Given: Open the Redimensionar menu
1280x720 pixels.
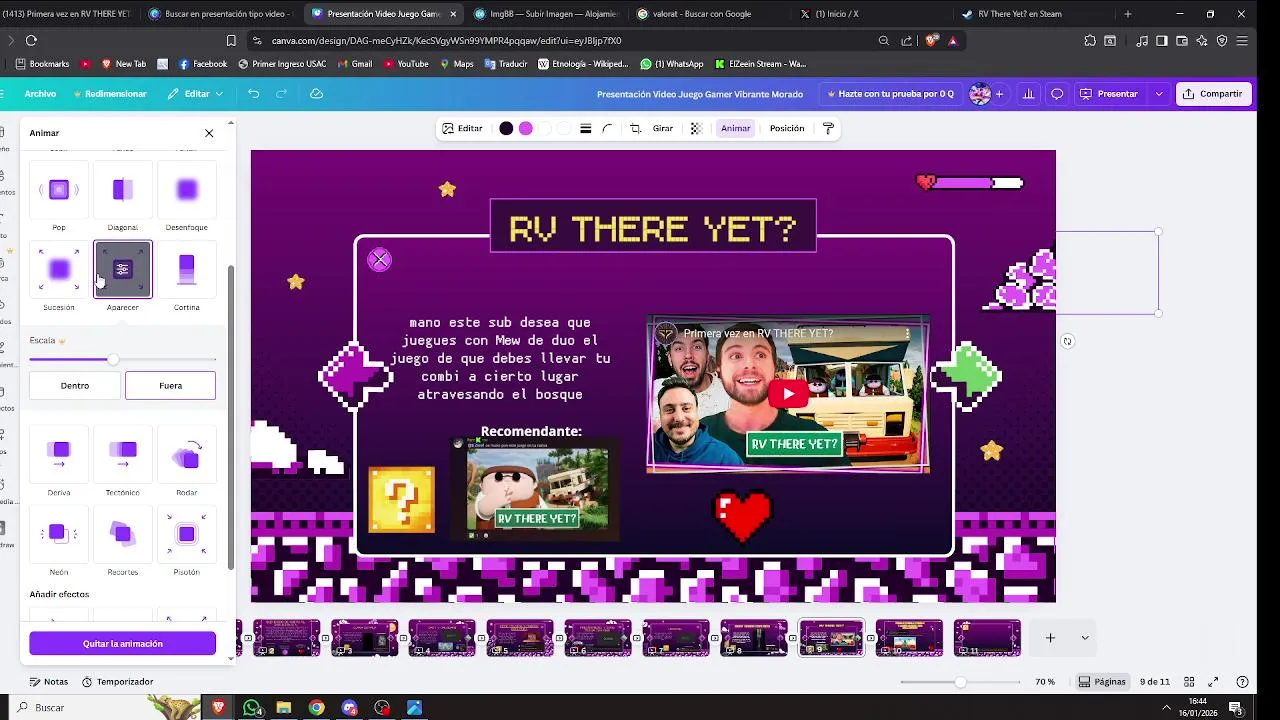Looking at the screenshot, I should tap(110, 94).
